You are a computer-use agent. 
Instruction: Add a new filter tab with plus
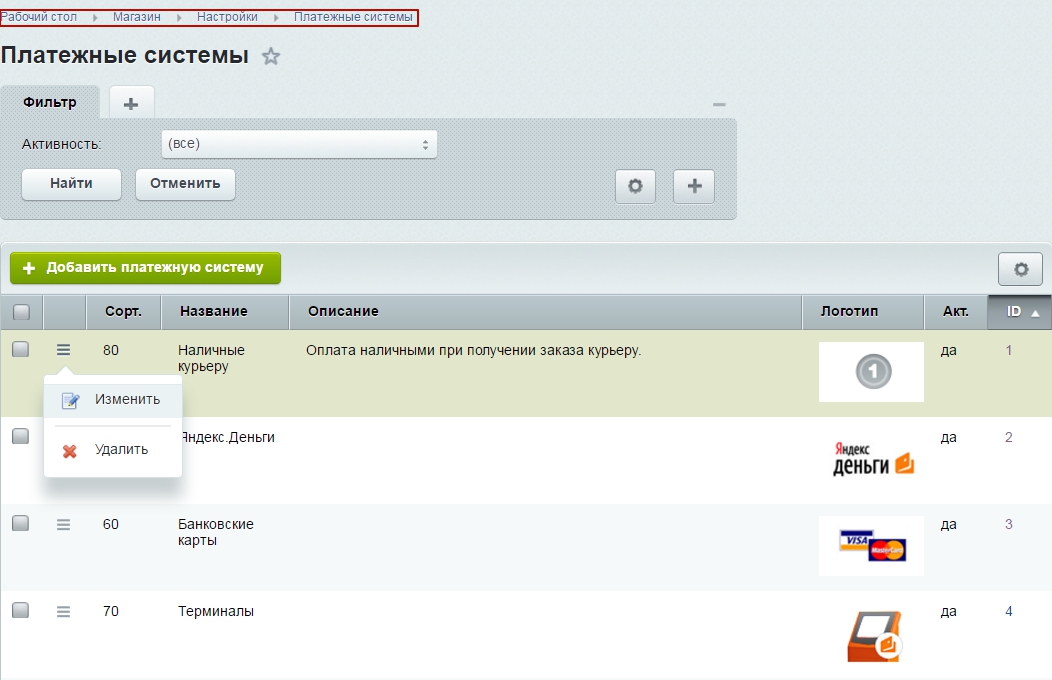click(131, 103)
